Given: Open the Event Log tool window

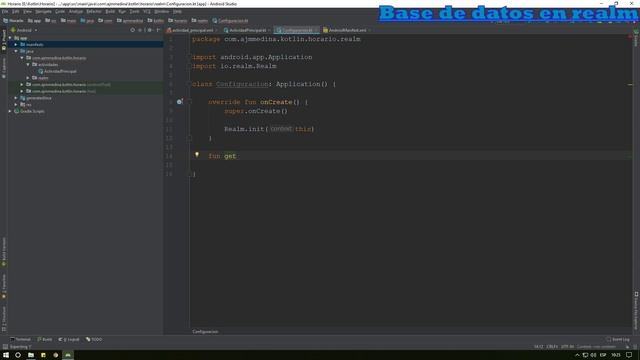Looking at the screenshot, I should 618,339.
